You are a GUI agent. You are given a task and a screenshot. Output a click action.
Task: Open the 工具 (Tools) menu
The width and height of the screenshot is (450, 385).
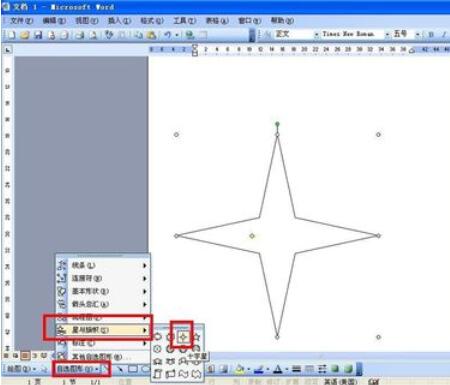184,21
